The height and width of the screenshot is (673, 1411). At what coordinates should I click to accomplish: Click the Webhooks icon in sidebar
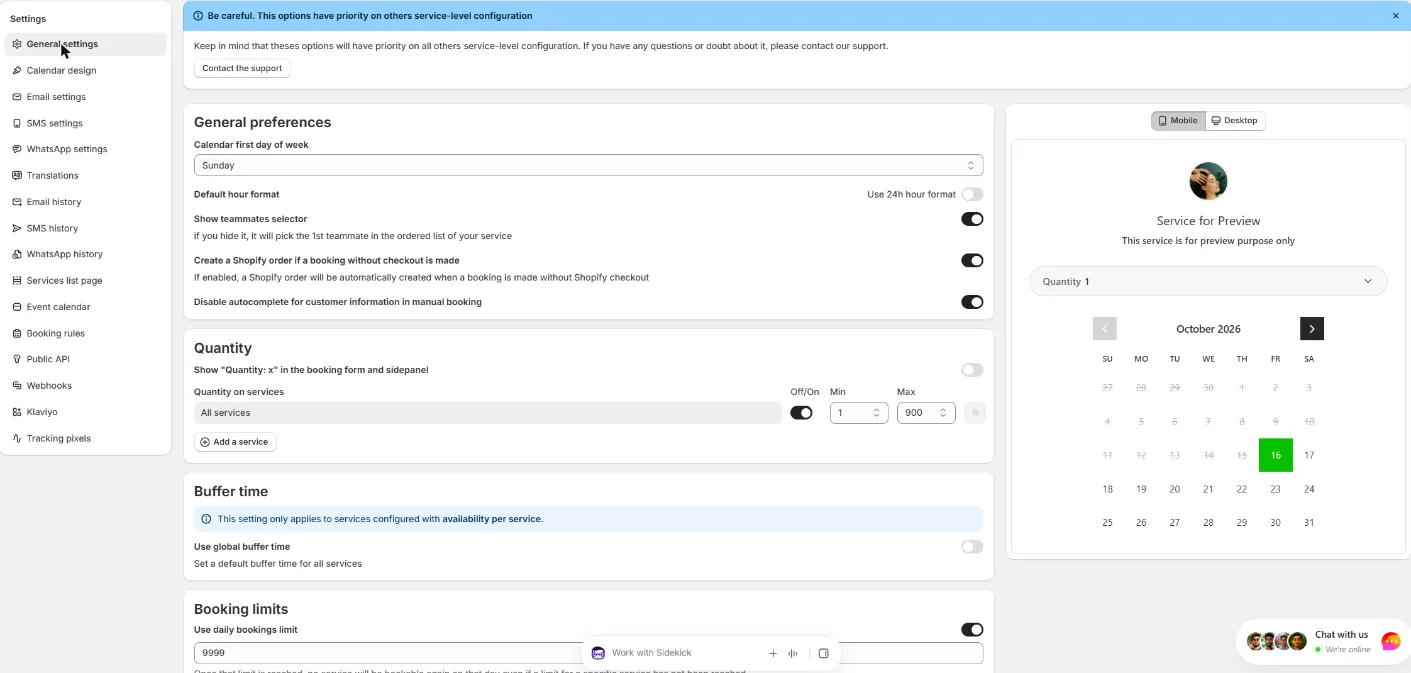click(x=17, y=386)
